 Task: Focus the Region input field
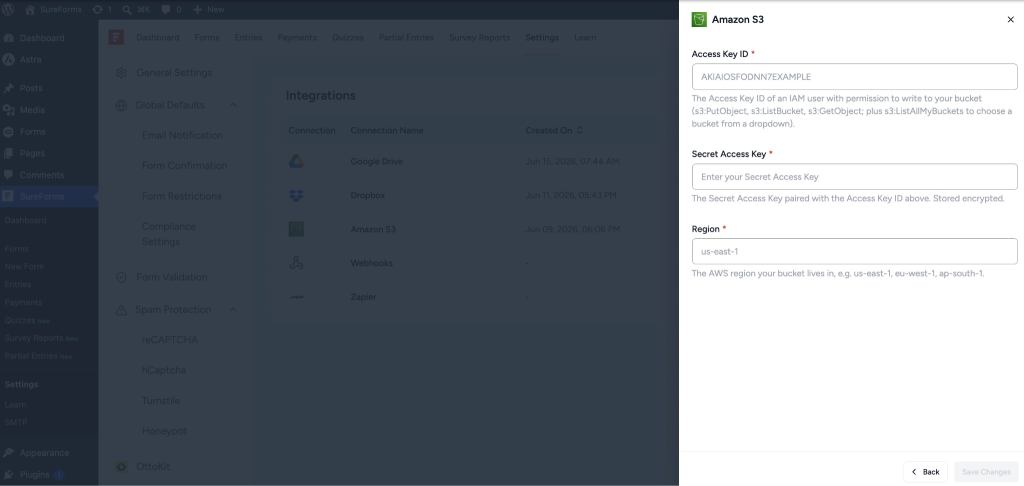click(x=854, y=251)
